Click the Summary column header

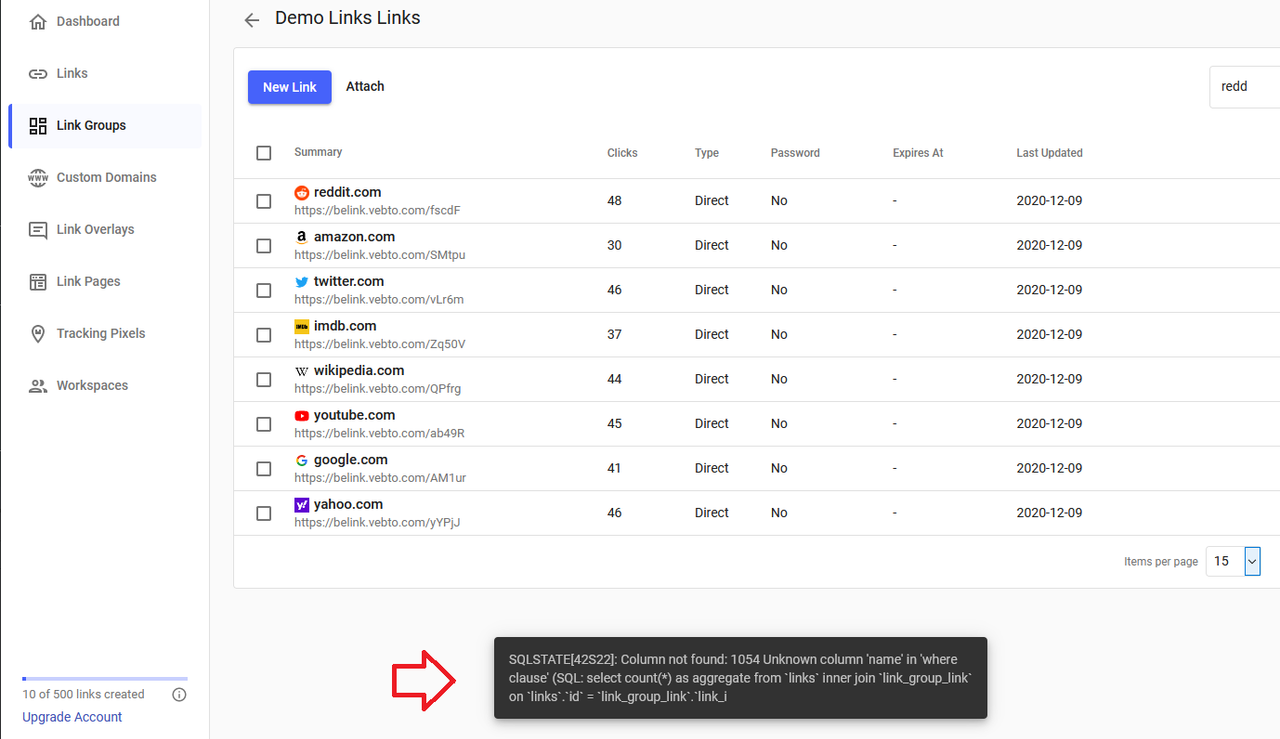pos(318,152)
